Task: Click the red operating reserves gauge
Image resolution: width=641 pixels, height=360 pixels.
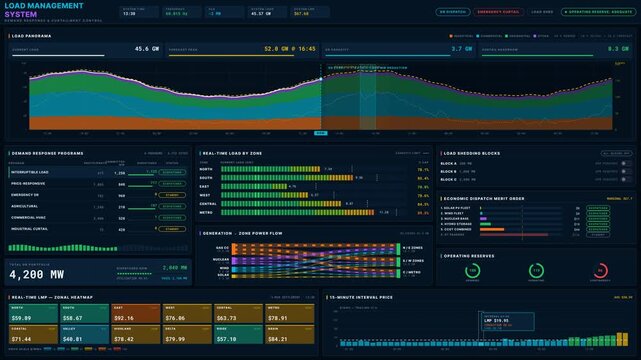Action: pos(600,271)
